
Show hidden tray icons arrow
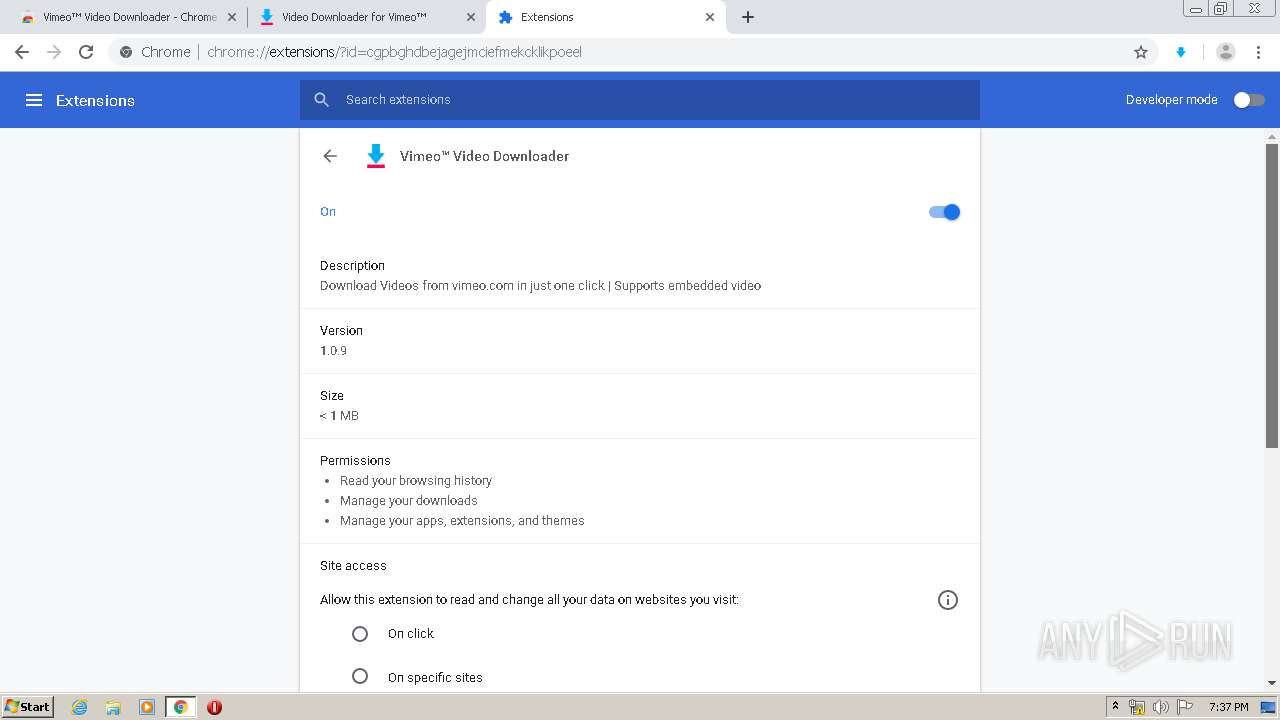1116,707
